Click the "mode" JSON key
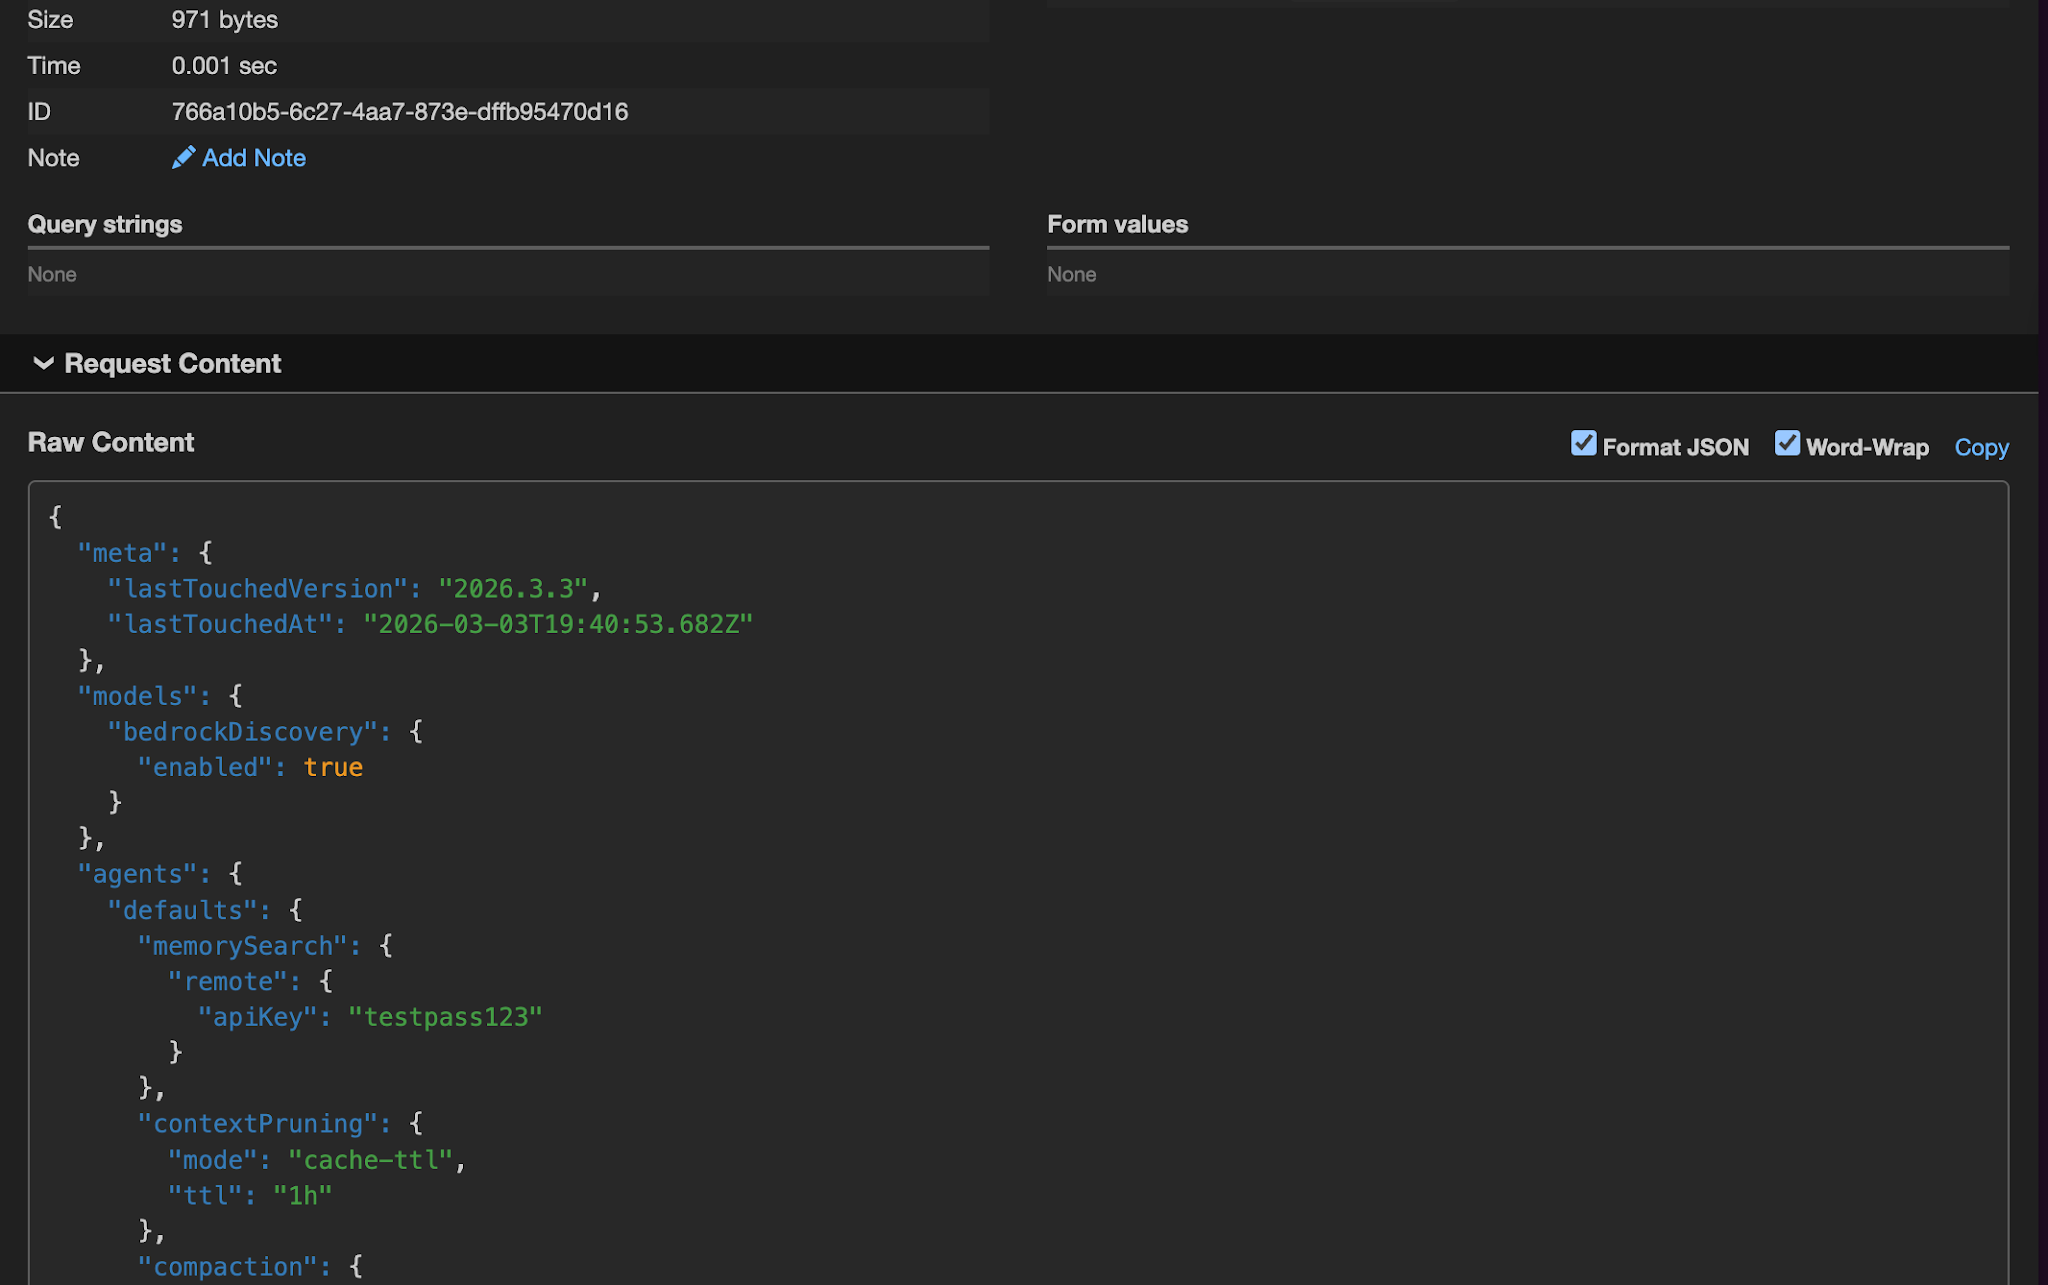The height and width of the screenshot is (1285, 2048). click(x=213, y=1160)
